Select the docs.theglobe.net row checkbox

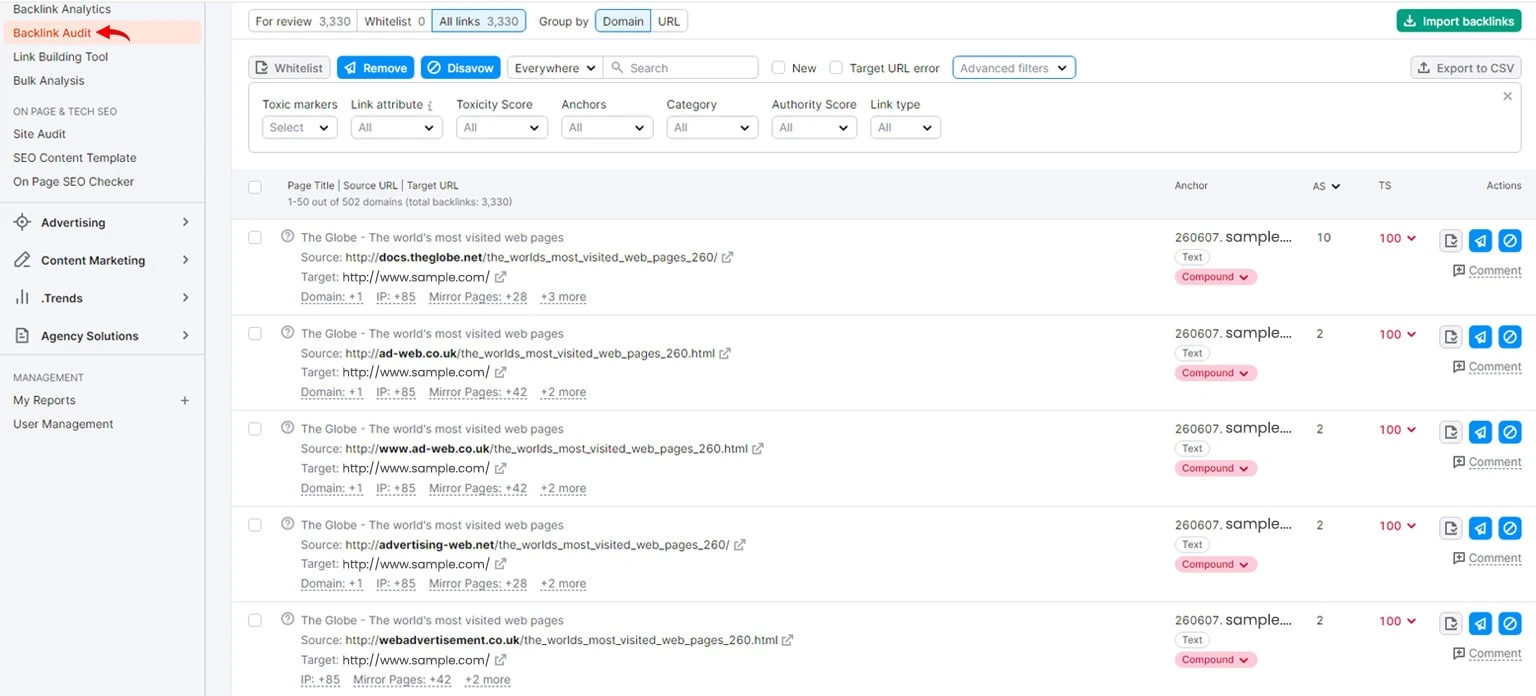pos(255,237)
